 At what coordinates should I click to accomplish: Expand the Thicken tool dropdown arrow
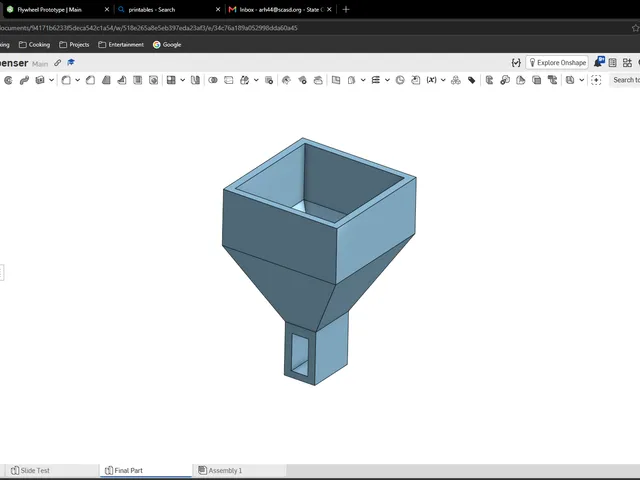point(51,80)
